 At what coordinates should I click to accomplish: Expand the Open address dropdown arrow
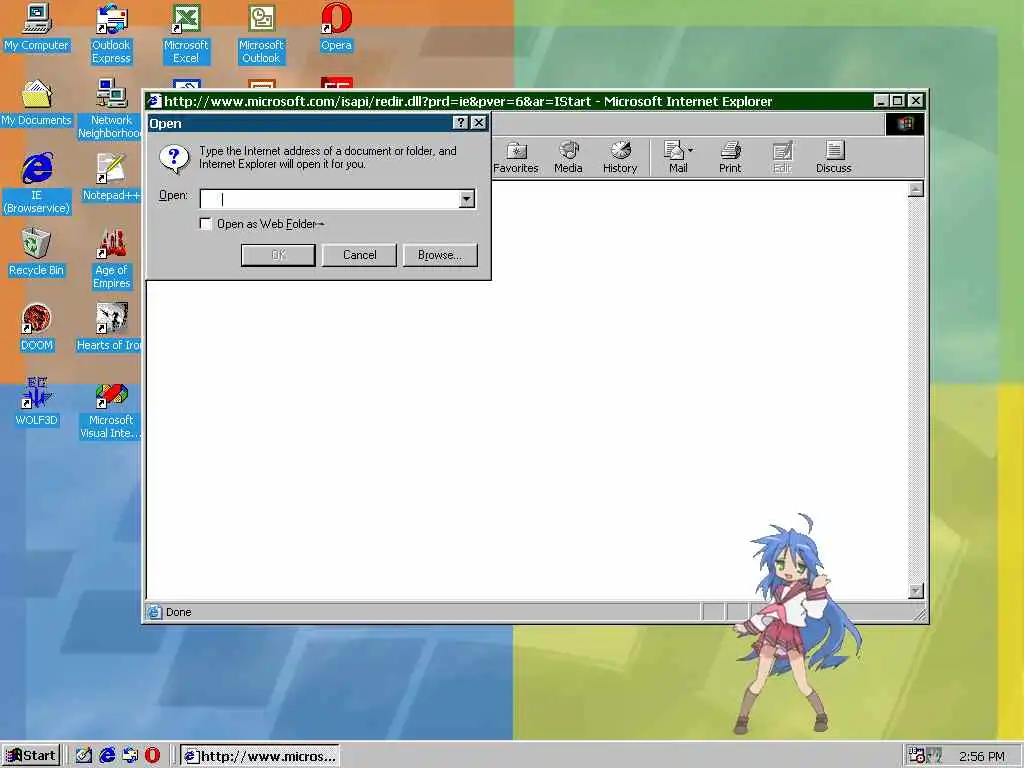coord(467,199)
